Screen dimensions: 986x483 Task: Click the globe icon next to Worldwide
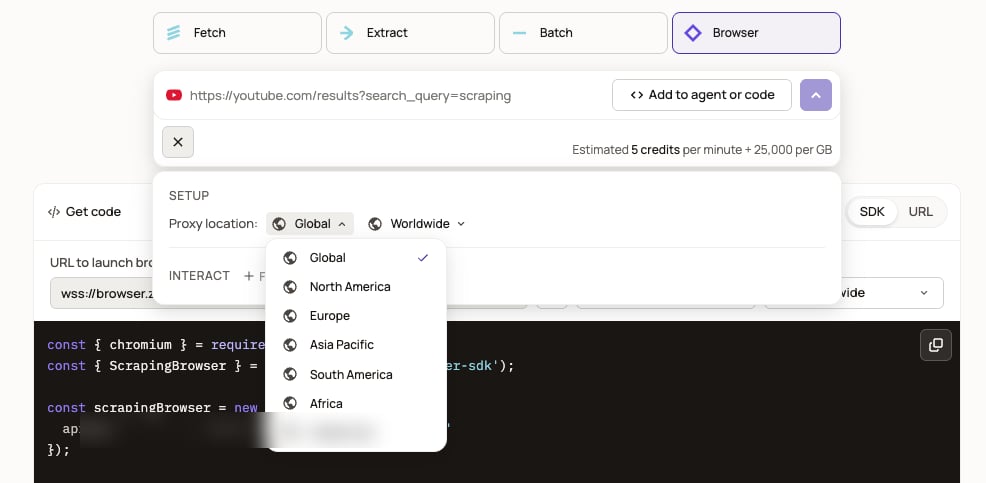375,224
